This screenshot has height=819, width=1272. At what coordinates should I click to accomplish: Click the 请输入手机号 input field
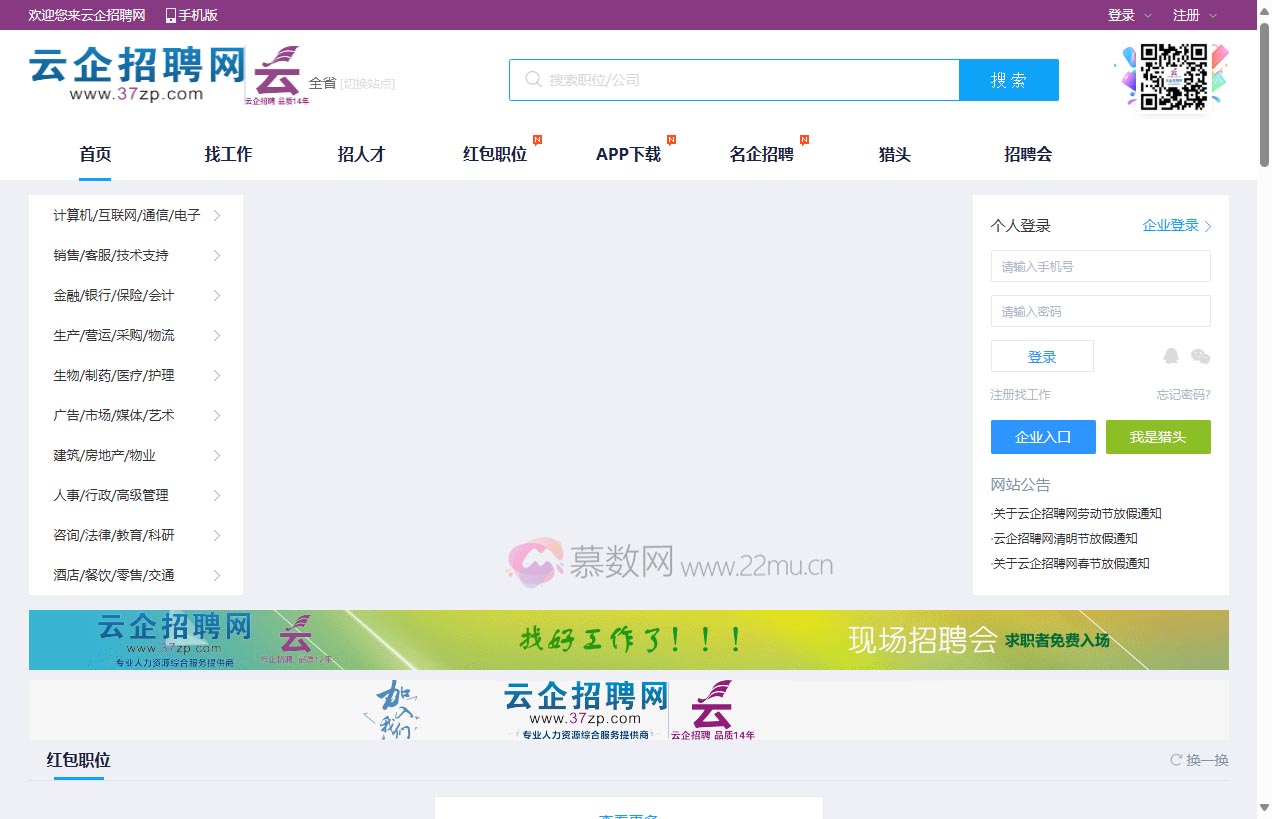tap(1100, 266)
